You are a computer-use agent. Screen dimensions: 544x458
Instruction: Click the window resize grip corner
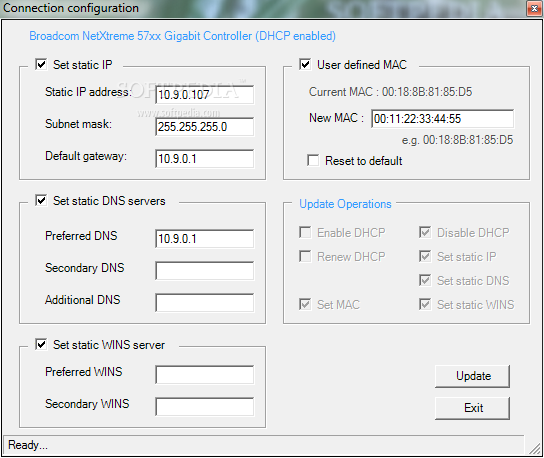pos(535,448)
